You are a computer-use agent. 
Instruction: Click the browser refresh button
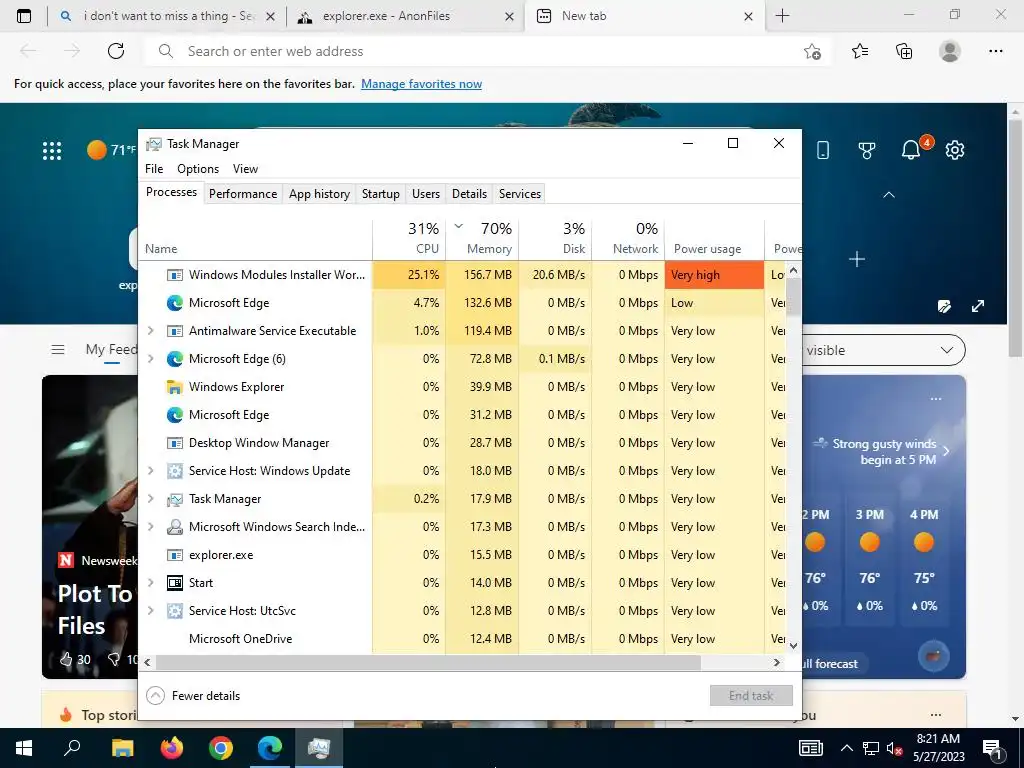(x=116, y=51)
